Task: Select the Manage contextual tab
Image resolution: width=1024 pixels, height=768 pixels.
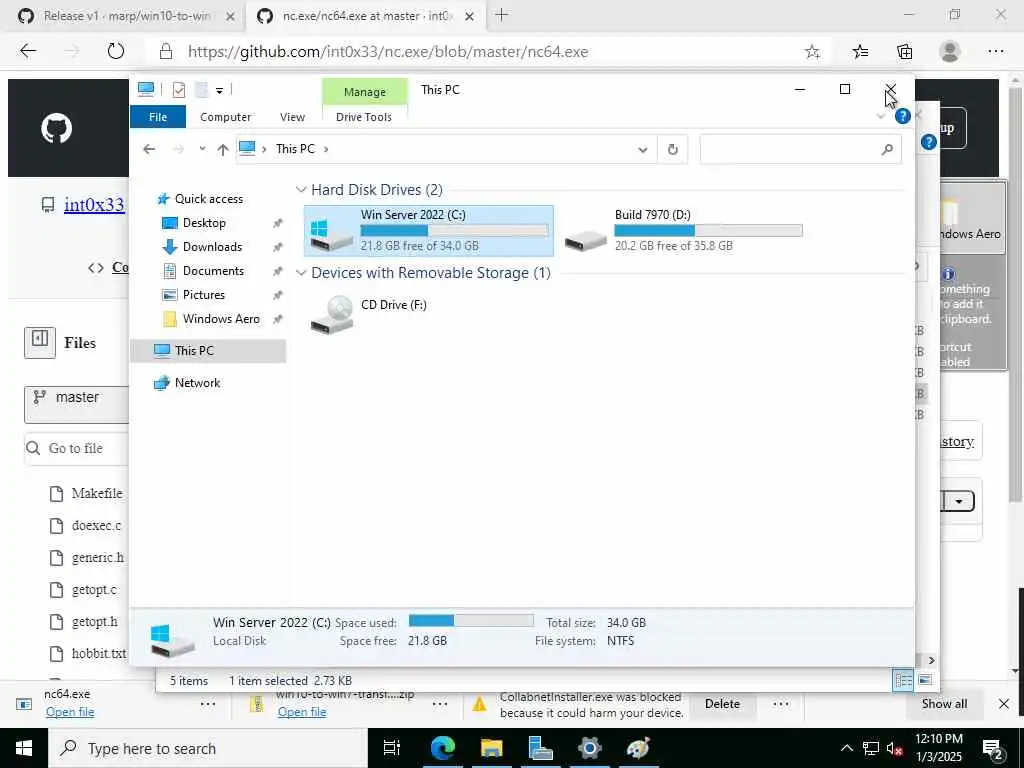Action: [x=364, y=91]
